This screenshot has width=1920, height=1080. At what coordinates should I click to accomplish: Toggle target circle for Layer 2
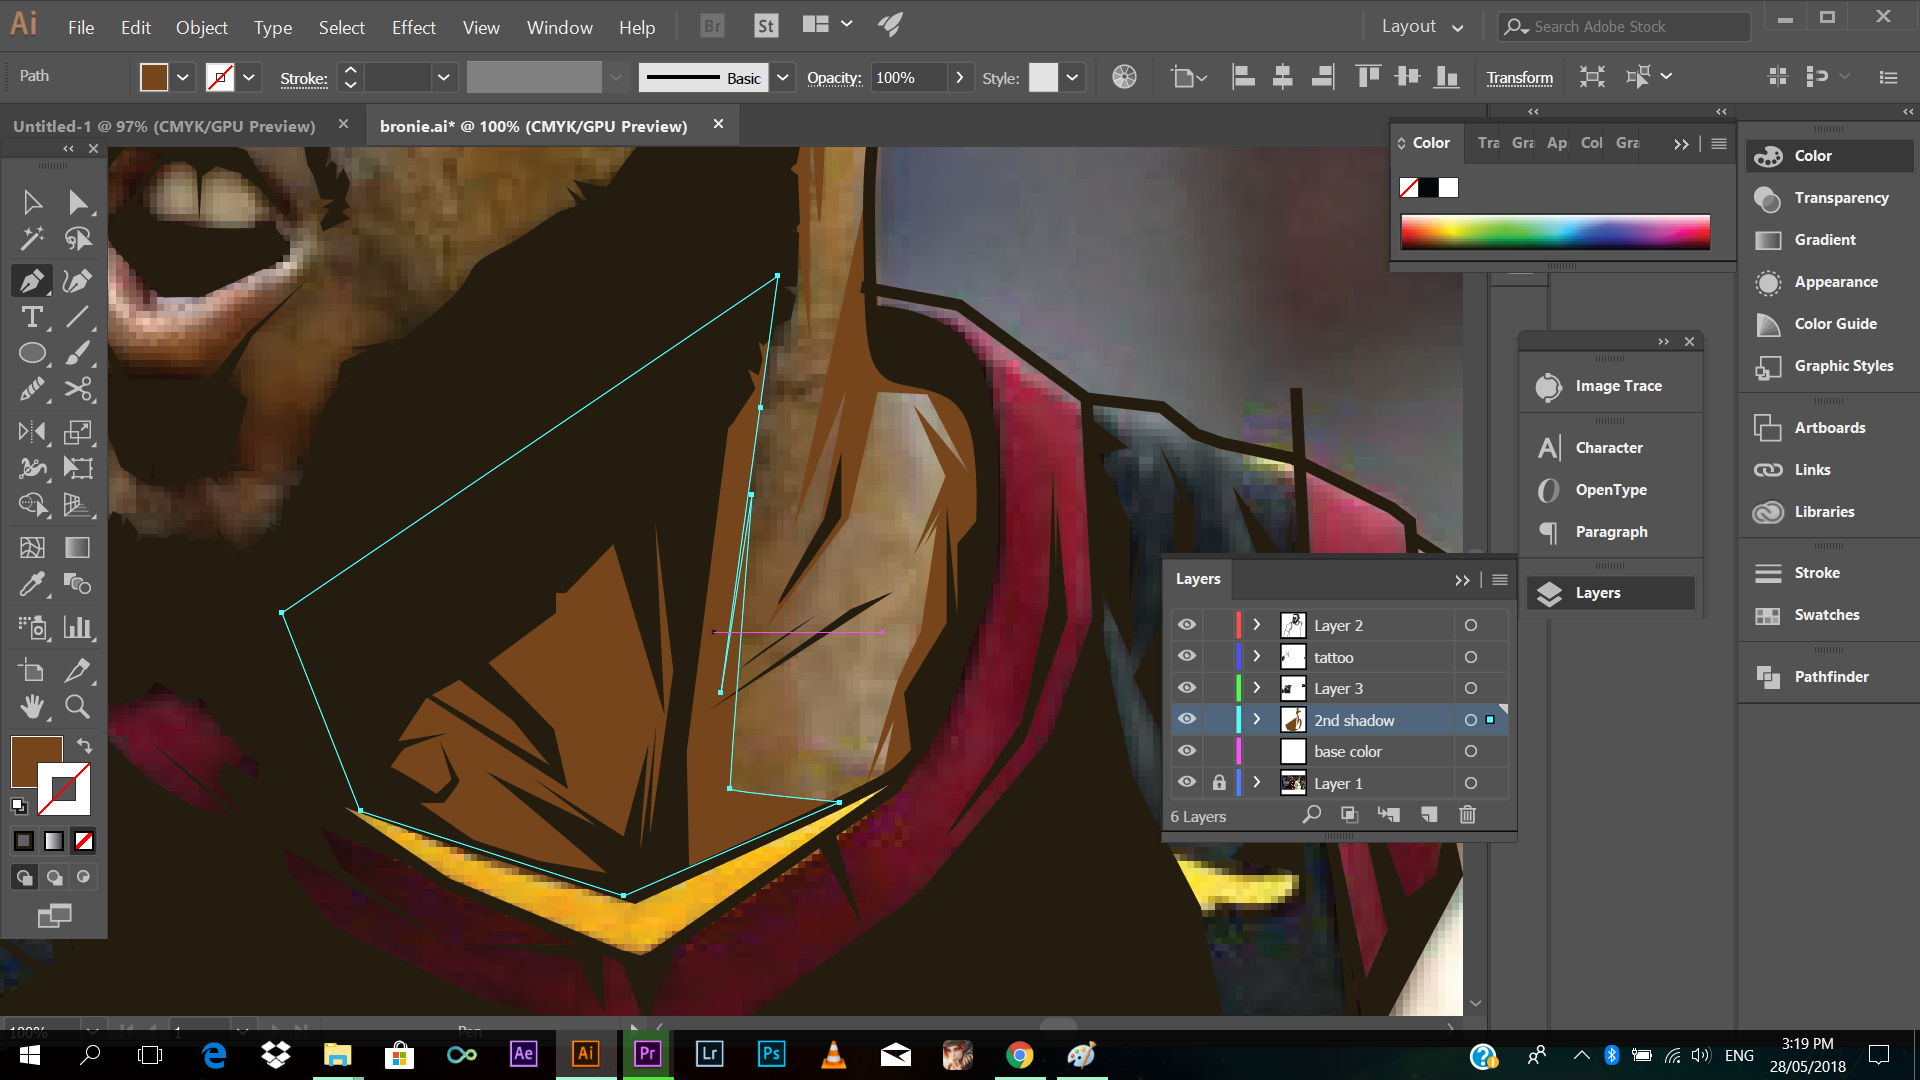pos(1470,625)
